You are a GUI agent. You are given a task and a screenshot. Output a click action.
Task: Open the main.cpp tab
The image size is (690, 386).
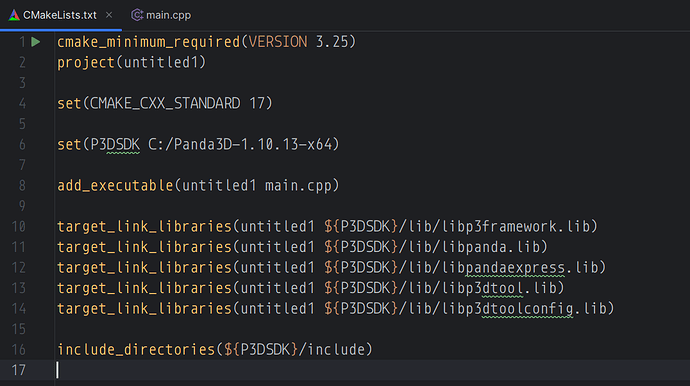[161, 15]
